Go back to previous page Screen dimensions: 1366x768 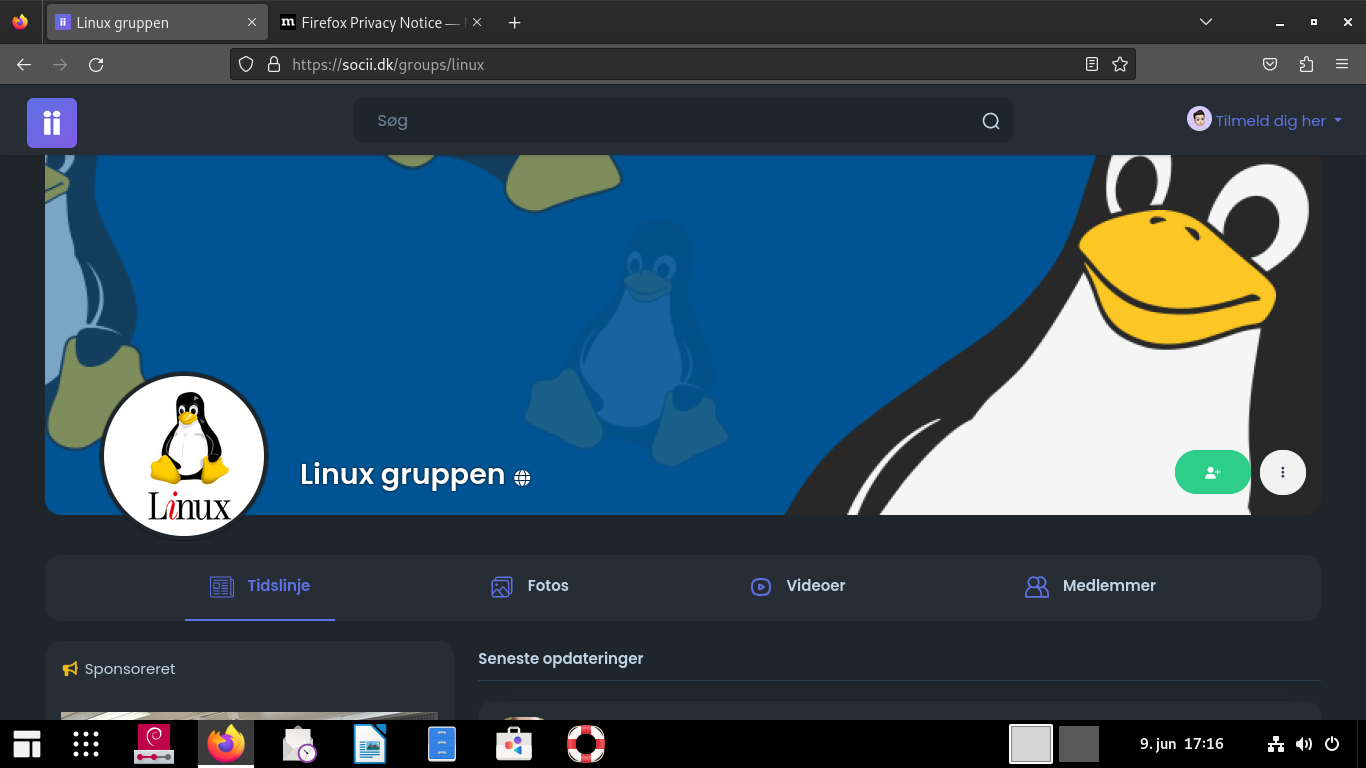(24, 64)
